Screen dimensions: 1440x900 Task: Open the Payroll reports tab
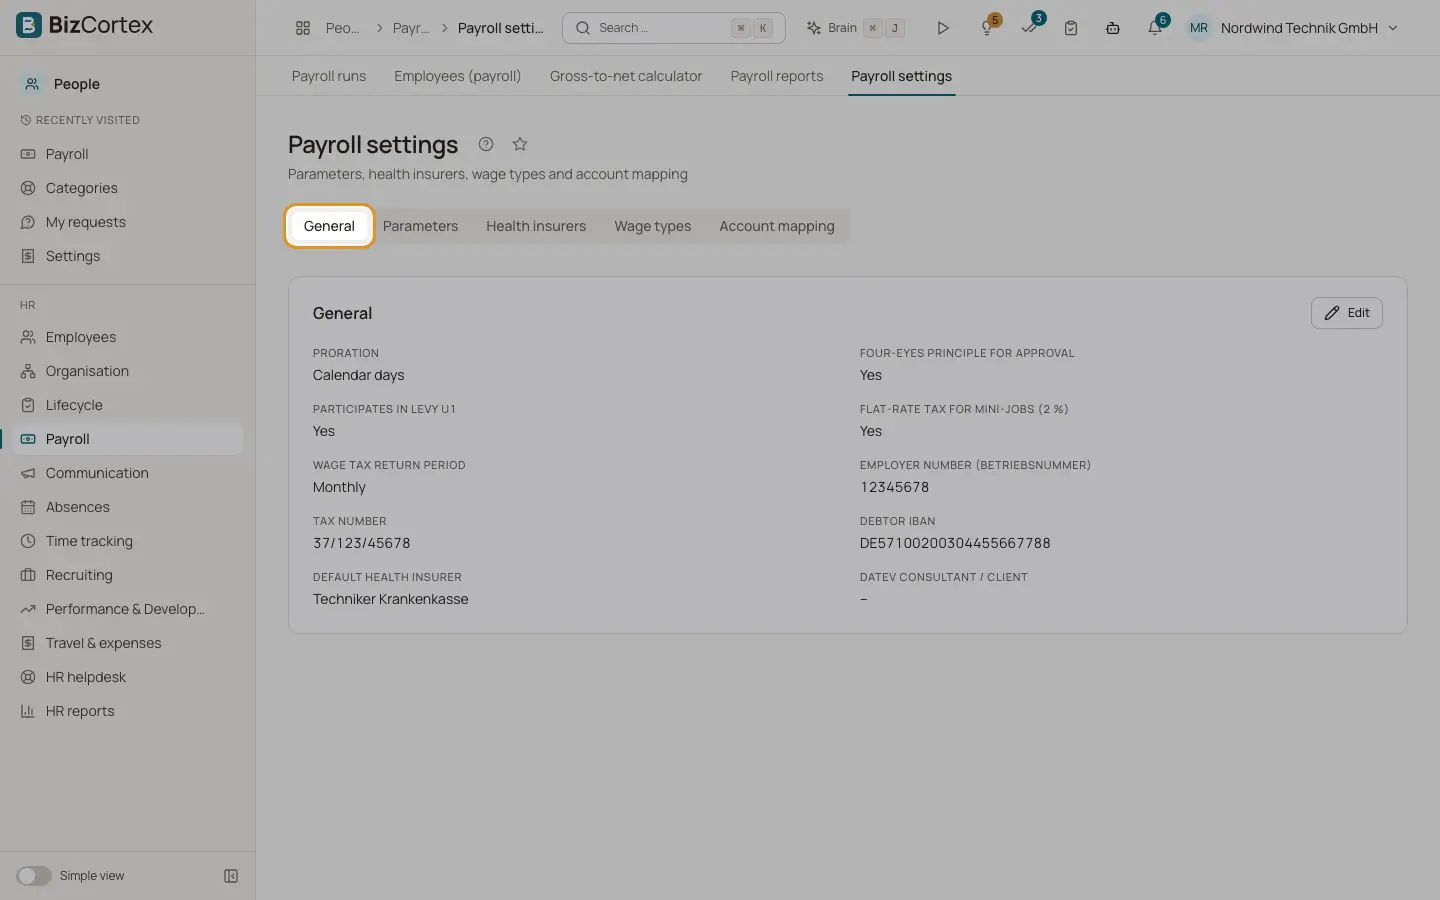coord(777,76)
